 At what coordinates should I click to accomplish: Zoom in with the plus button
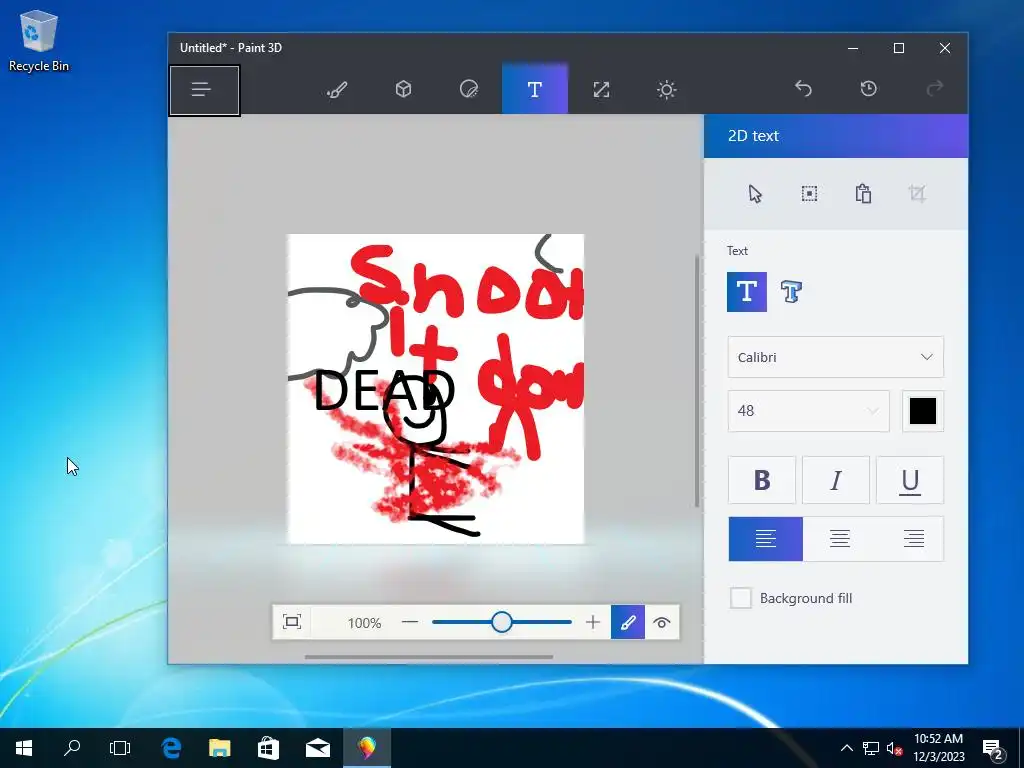[x=592, y=622]
